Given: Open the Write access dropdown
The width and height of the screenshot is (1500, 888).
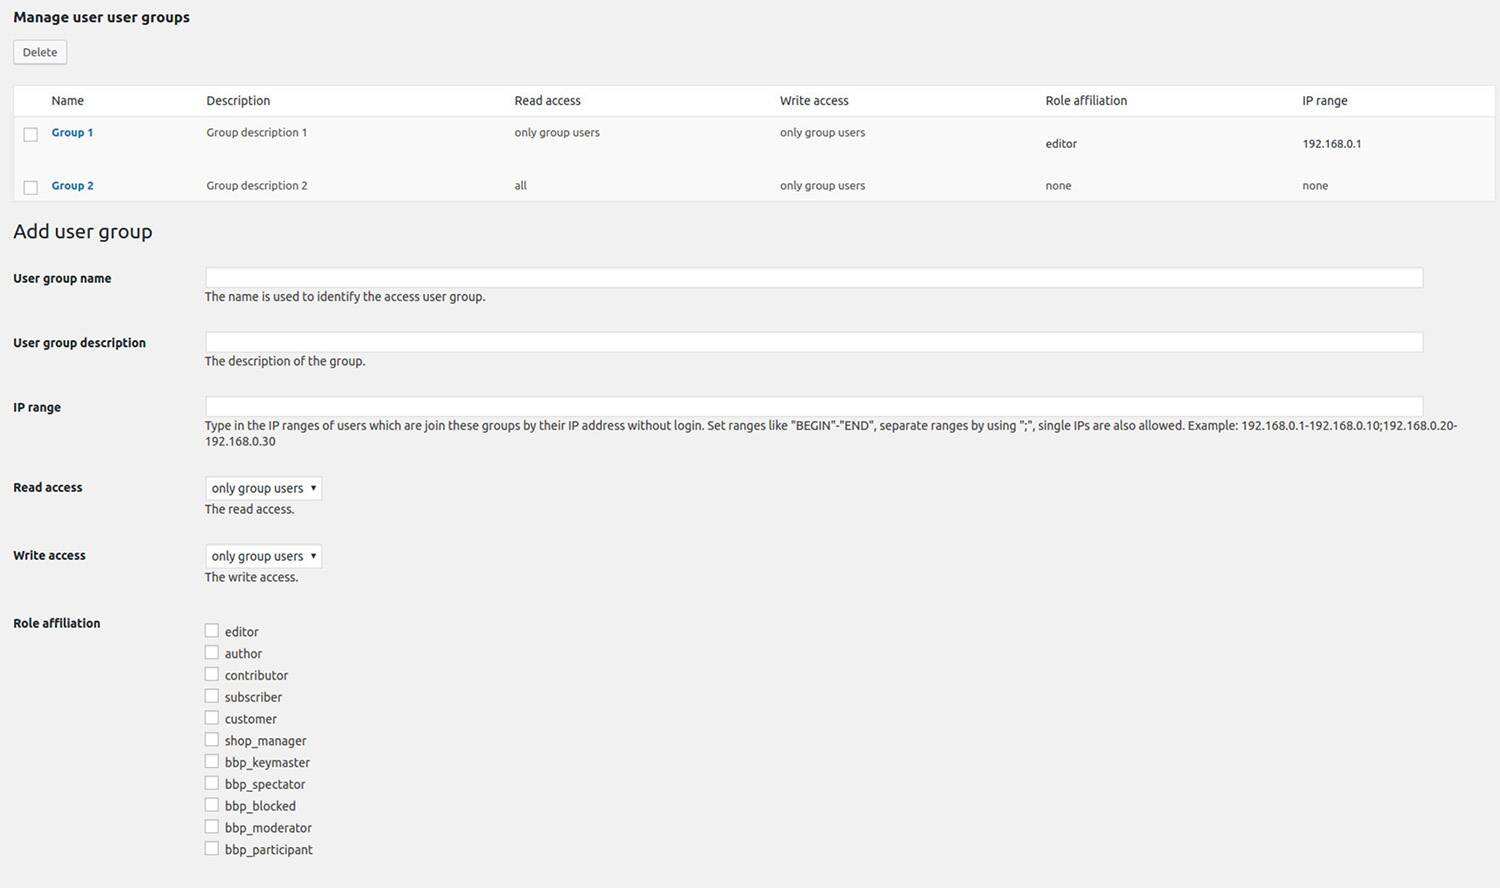Looking at the screenshot, I should tap(263, 556).
